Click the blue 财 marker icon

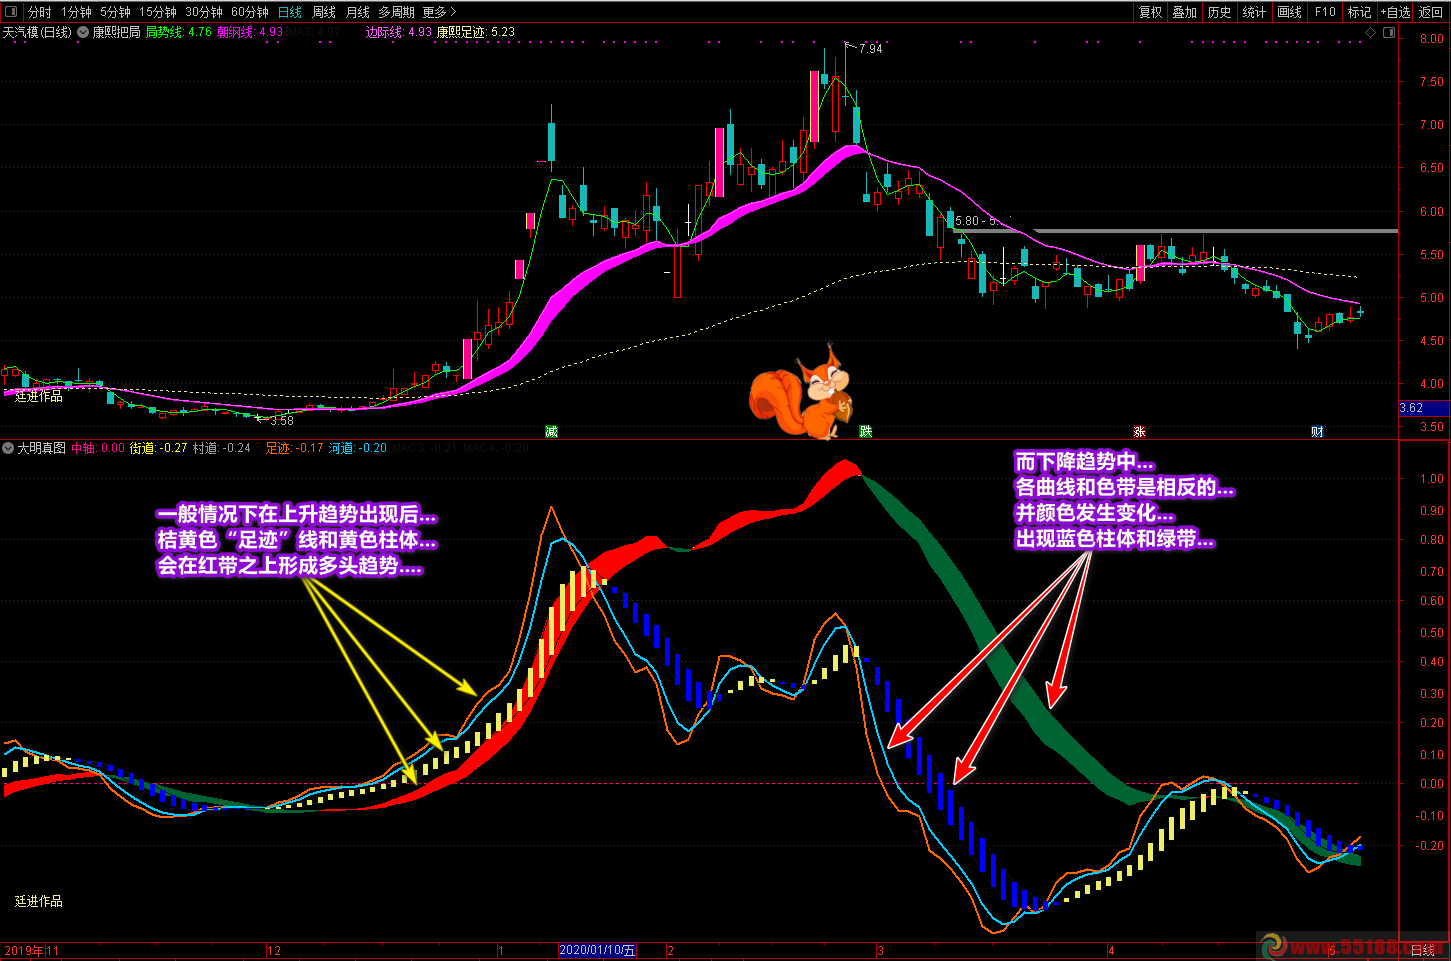point(1317,431)
